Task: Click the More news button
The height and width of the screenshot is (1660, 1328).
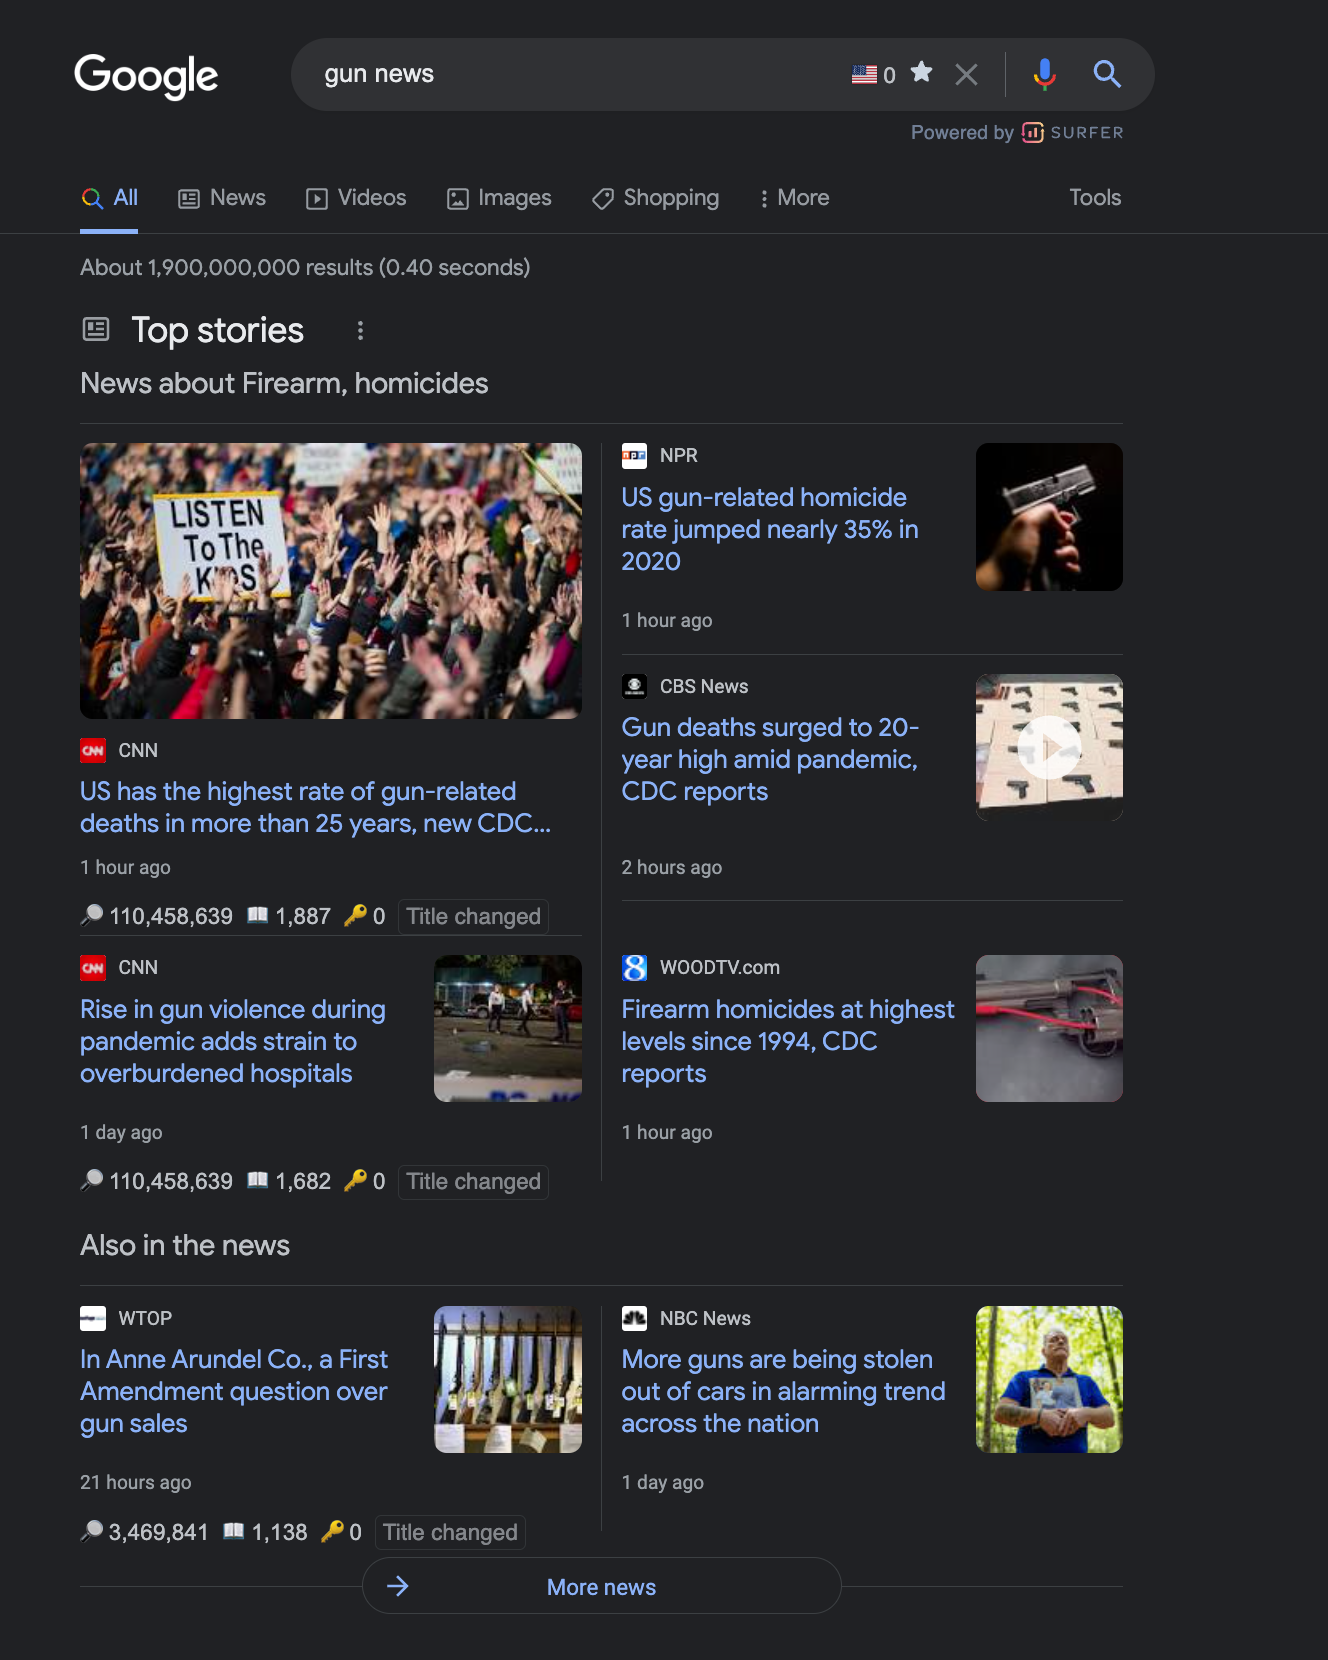Action: click(x=601, y=1587)
